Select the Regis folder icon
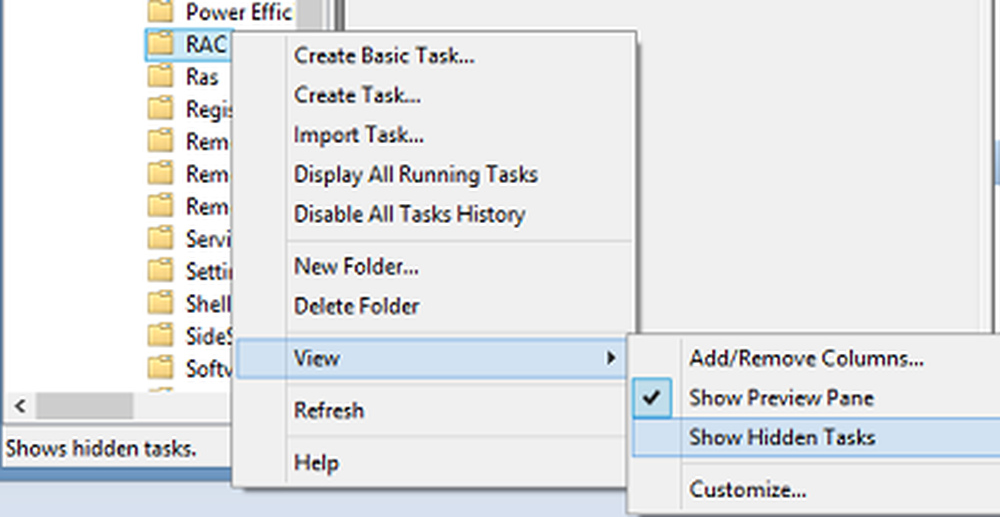 pyautogui.click(x=160, y=109)
